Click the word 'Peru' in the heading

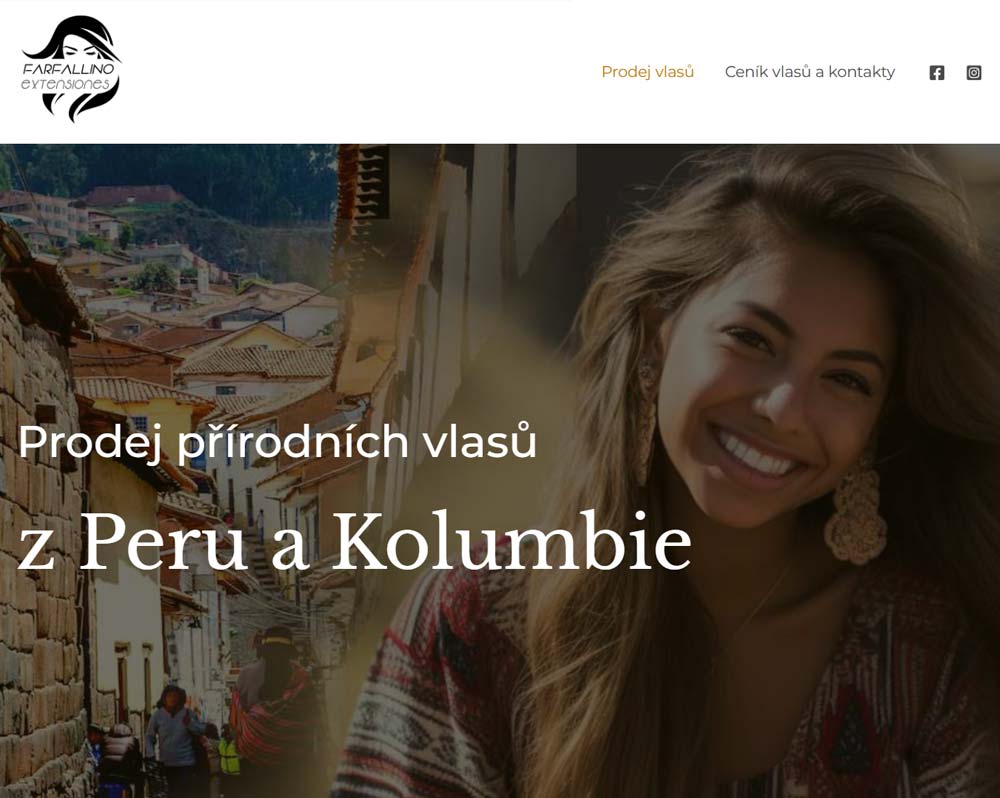pyautogui.click(x=163, y=541)
